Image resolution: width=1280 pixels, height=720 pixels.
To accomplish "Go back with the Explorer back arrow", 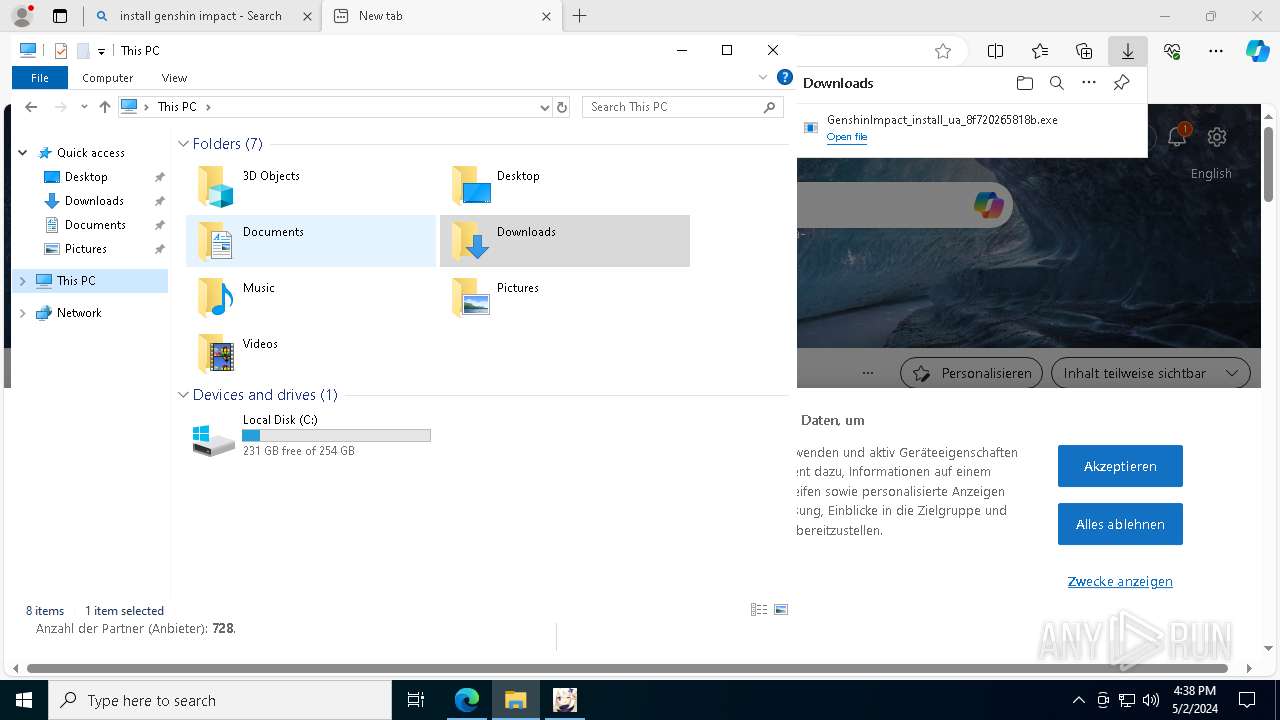I will click(31, 107).
